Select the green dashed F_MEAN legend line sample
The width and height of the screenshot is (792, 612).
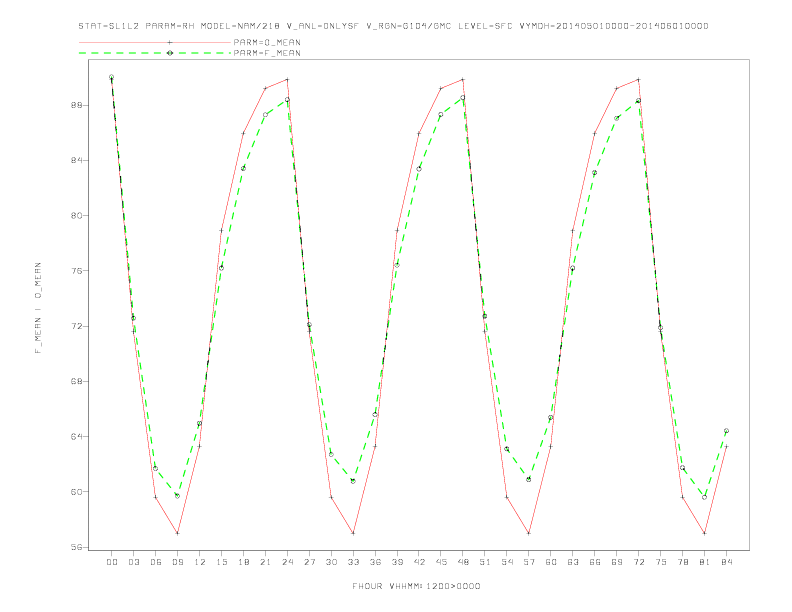[x=155, y=53]
